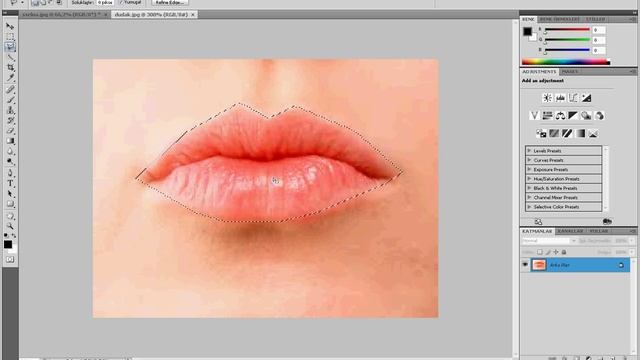The image size is (640, 360).
Task: Expand Curves Presets
Action: pyautogui.click(x=529, y=160)
